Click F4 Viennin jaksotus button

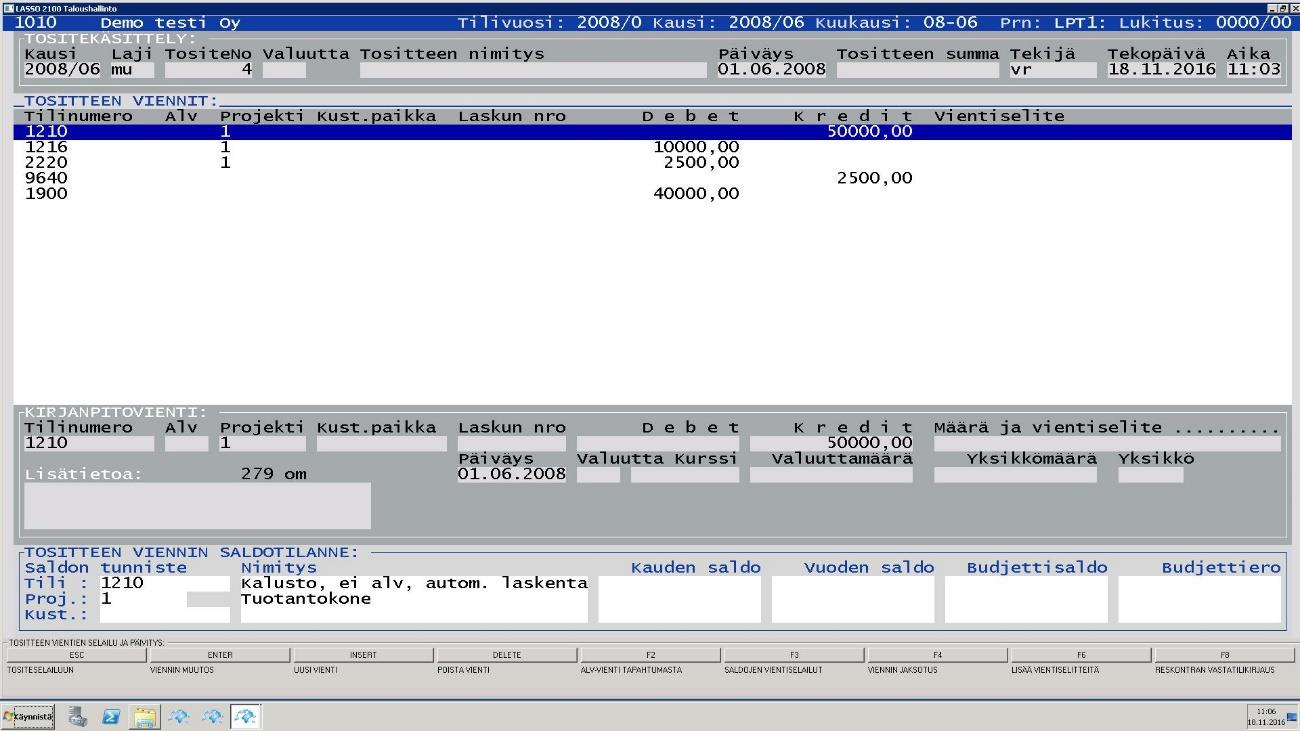[937, 655]
